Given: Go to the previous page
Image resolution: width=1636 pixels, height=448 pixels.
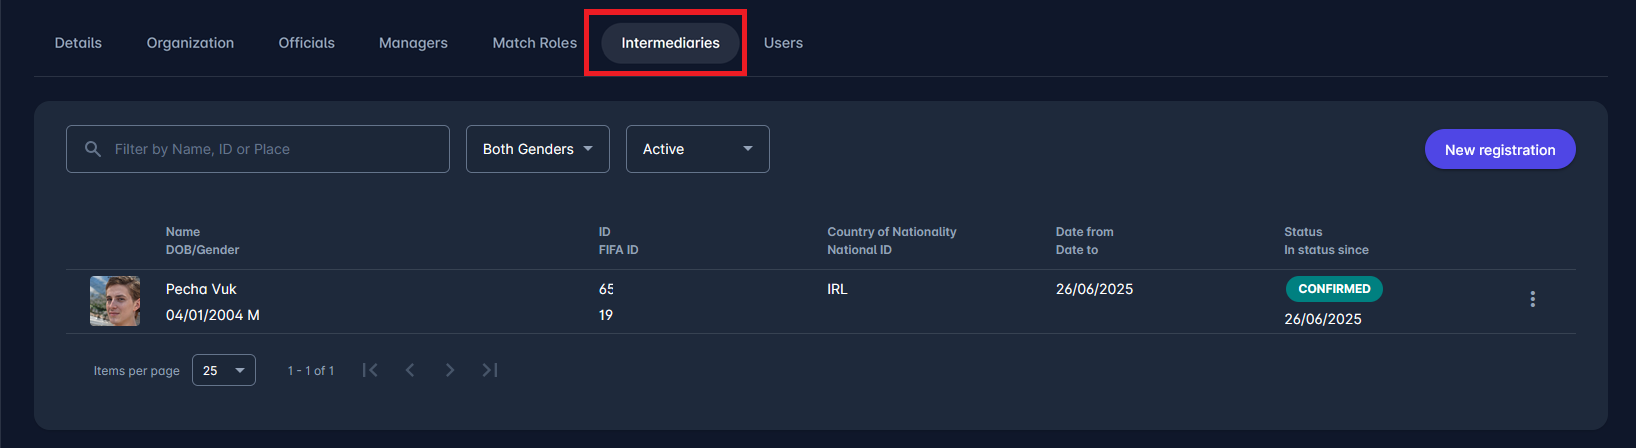Looking at the screenshot, I should pos(410,370).
